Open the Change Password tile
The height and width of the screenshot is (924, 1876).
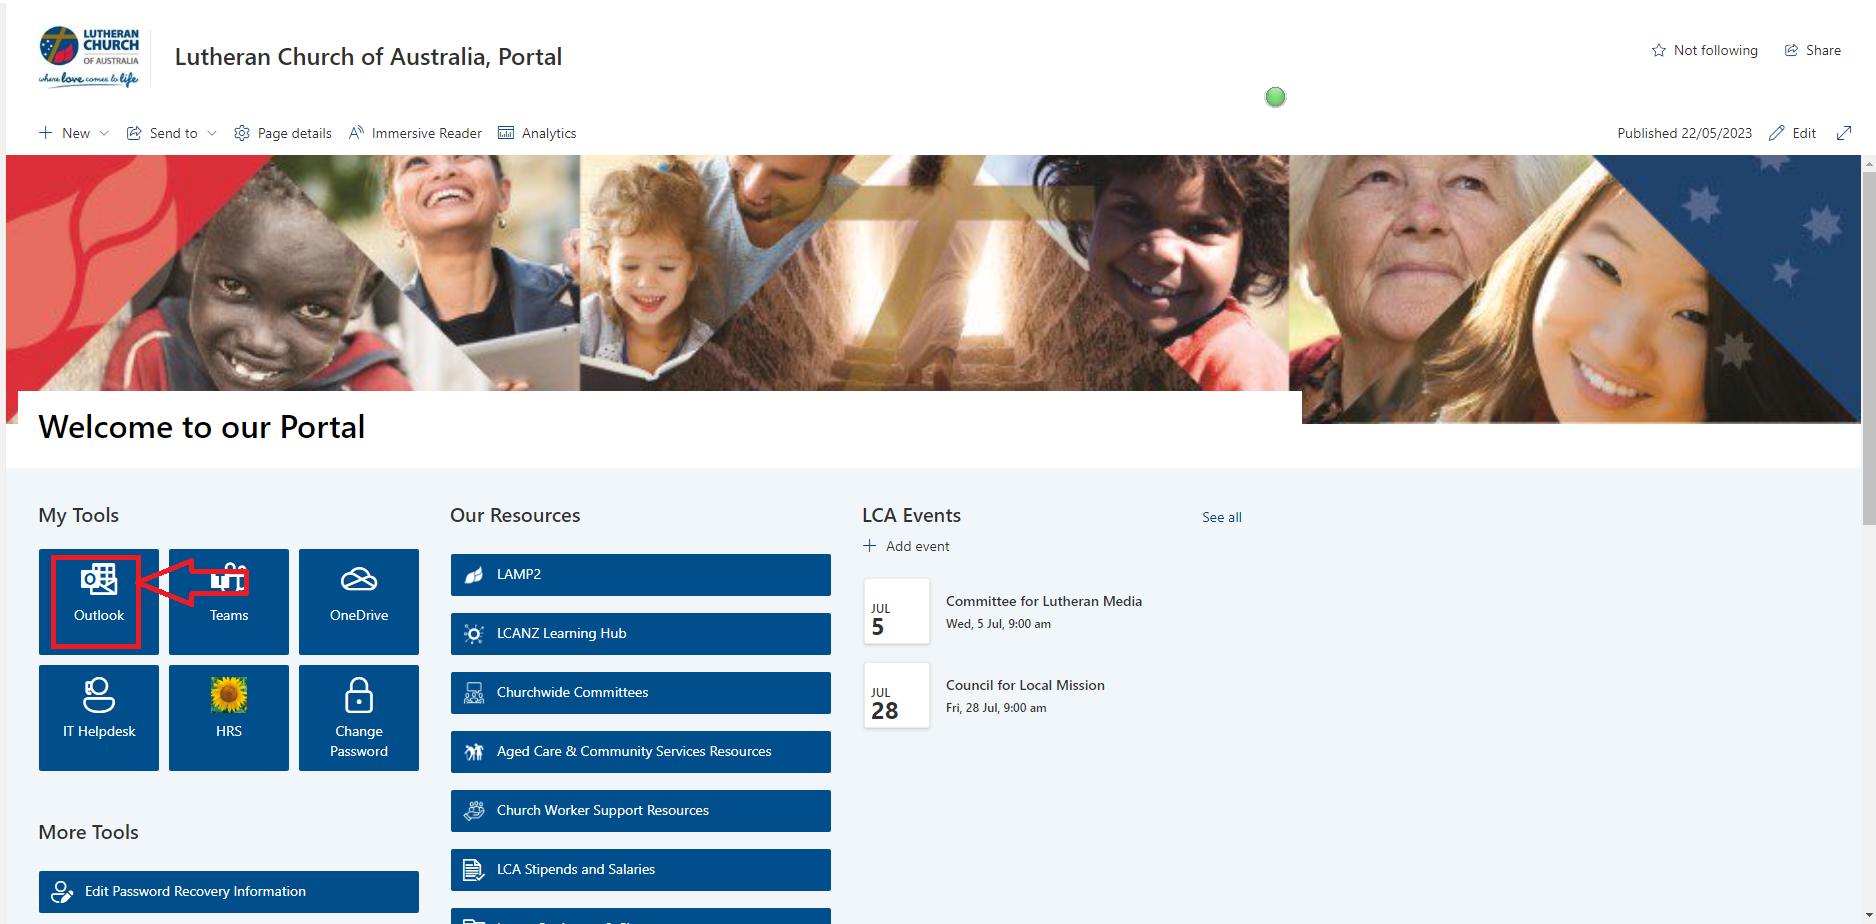point(359,717)
